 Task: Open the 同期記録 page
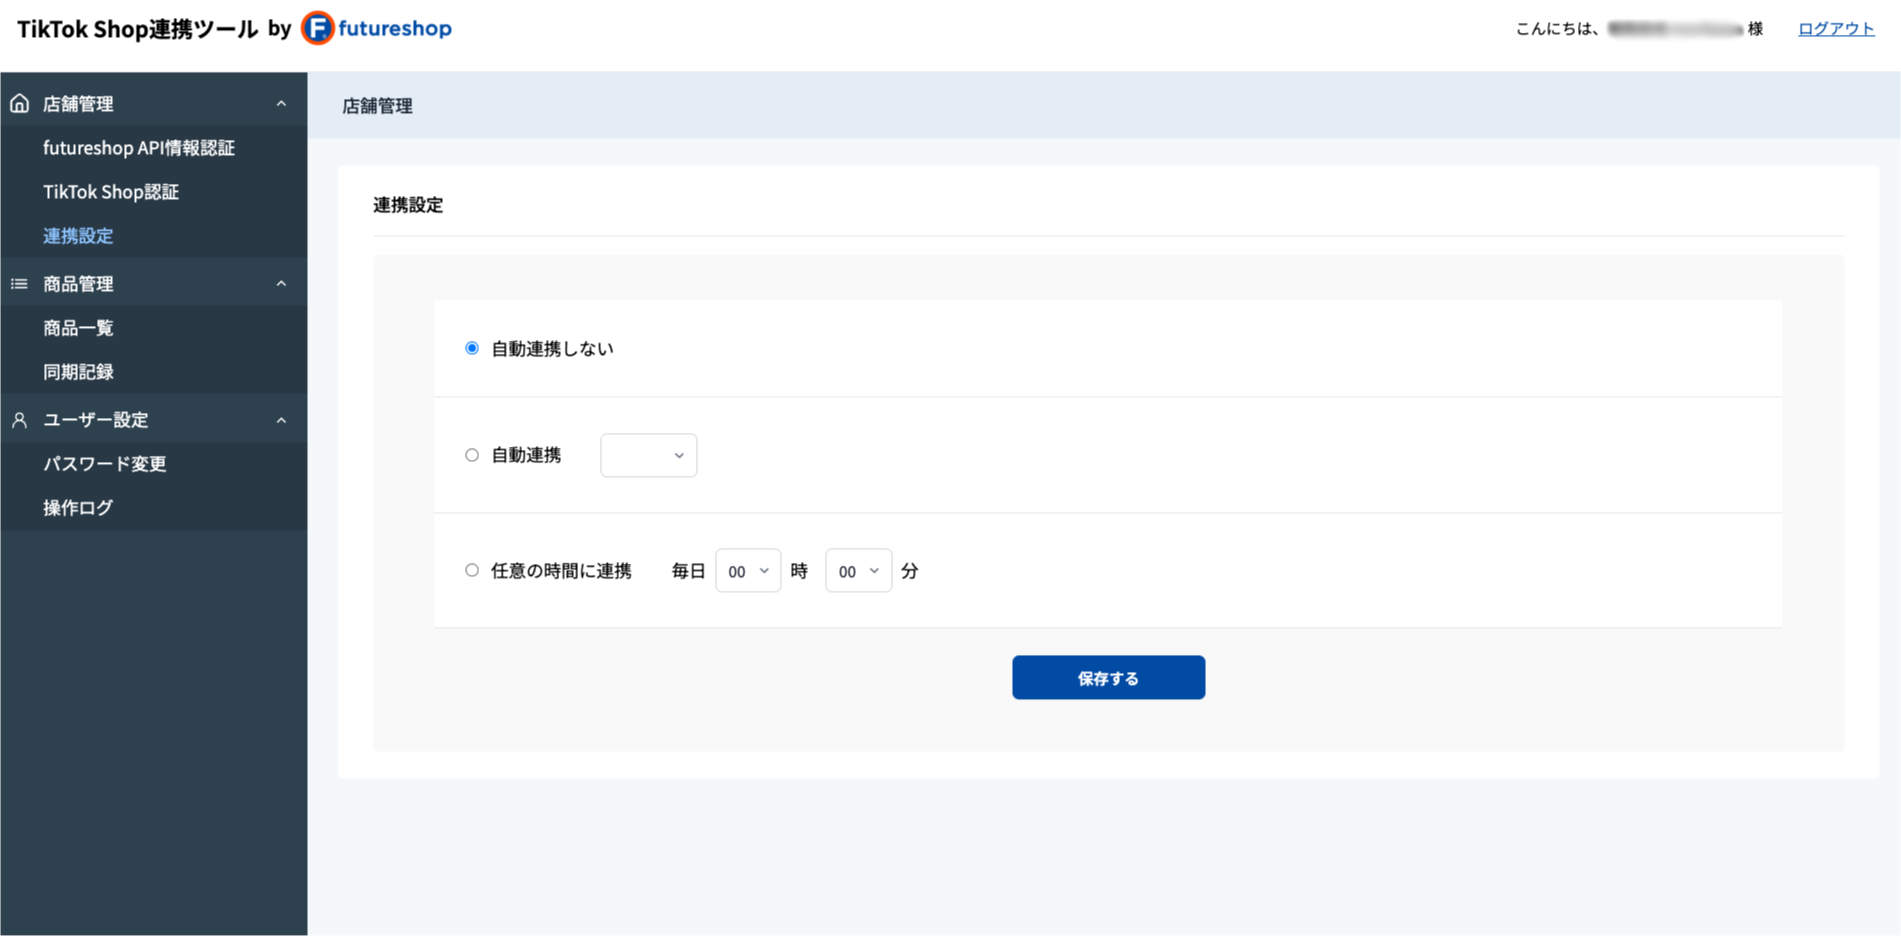[78, 371]
